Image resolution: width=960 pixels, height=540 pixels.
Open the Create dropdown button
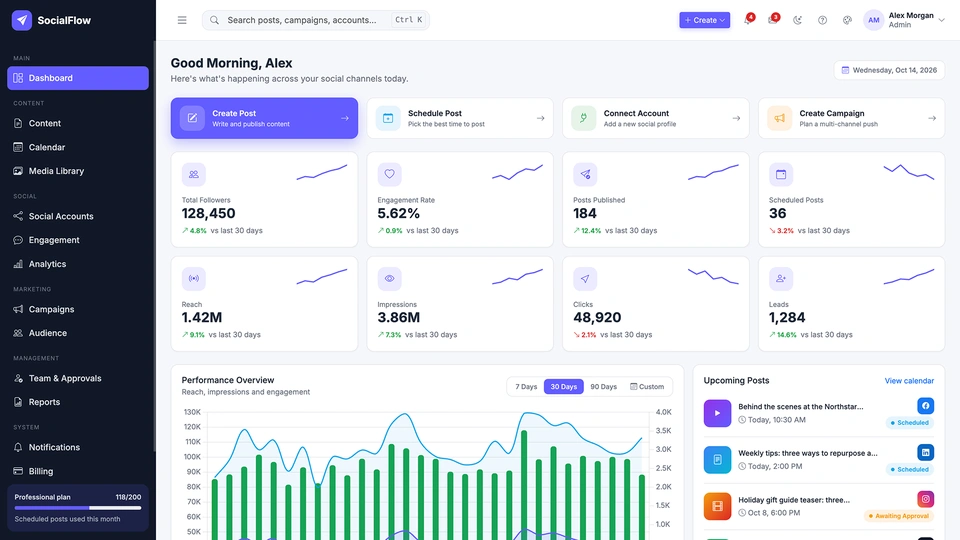click(x=704, y=20)
